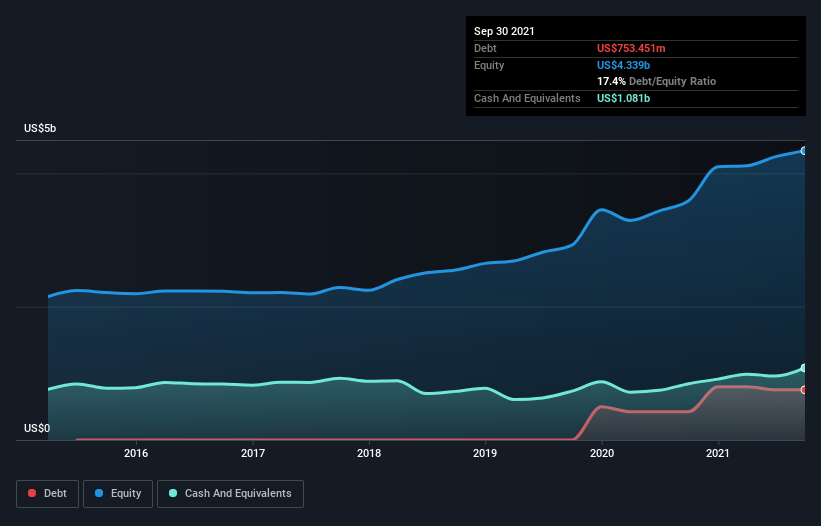821x526 pixels.
Task: Toggle the Cash And Equivalents legend button
Action: [x=230, y=494]
